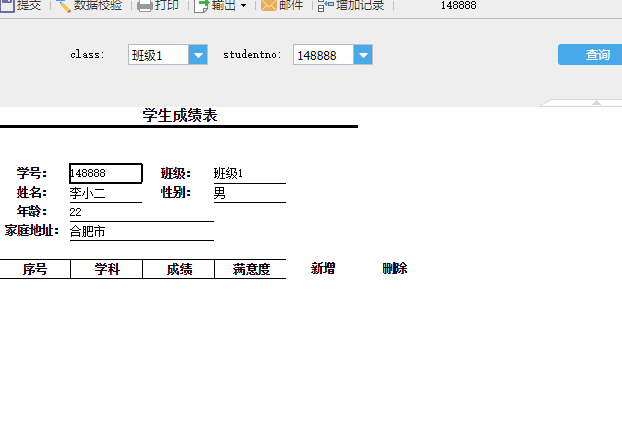The image size is (622, 421).
Task: Select the 学号 cell containing 148888
Action: (x=106, y=173)
